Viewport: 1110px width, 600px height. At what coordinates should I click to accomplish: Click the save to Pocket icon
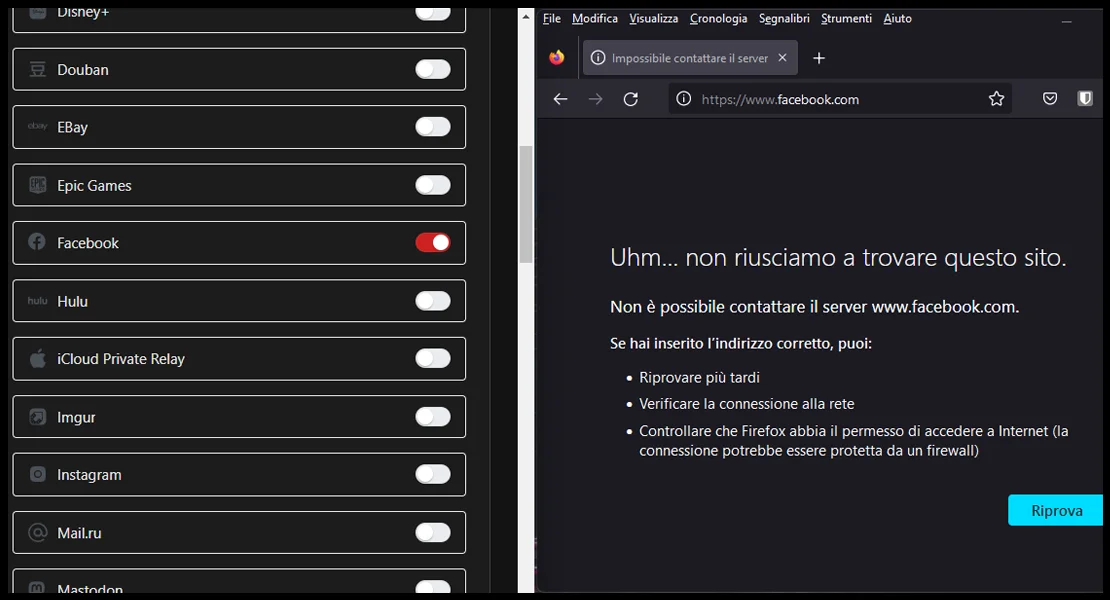(x=1050, y=98)
